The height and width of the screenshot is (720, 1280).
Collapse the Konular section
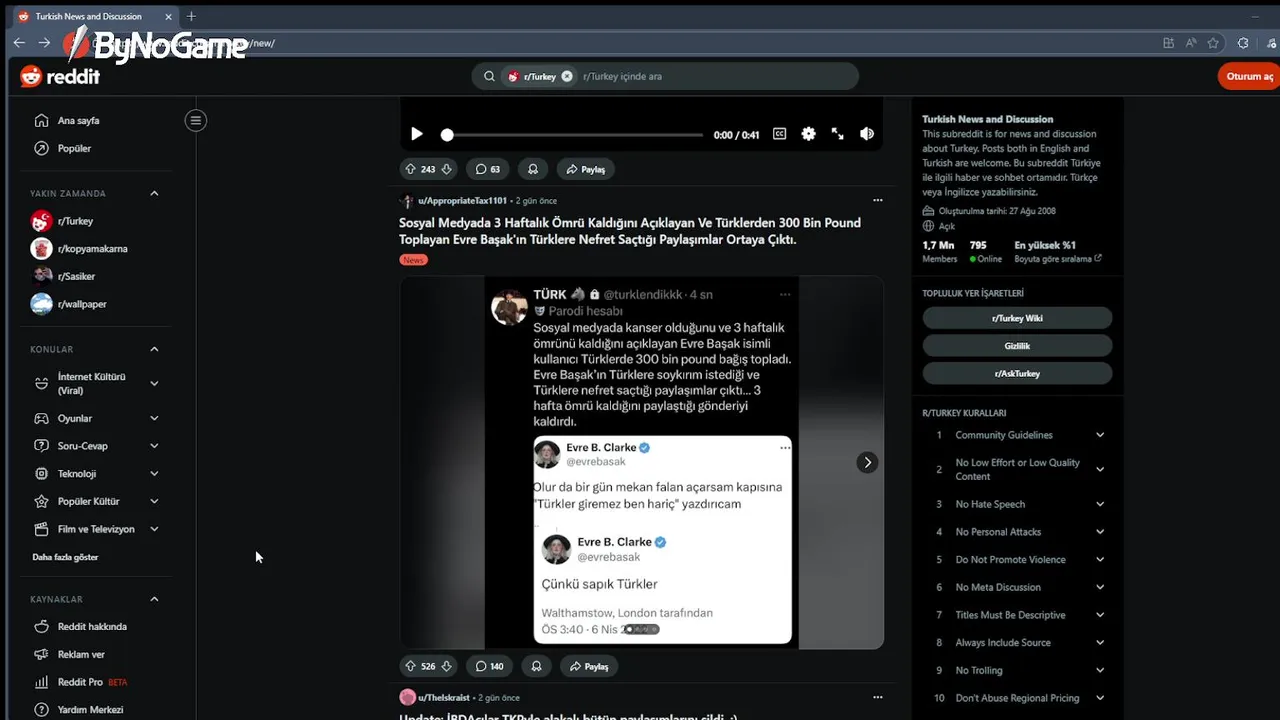point(154,349)
